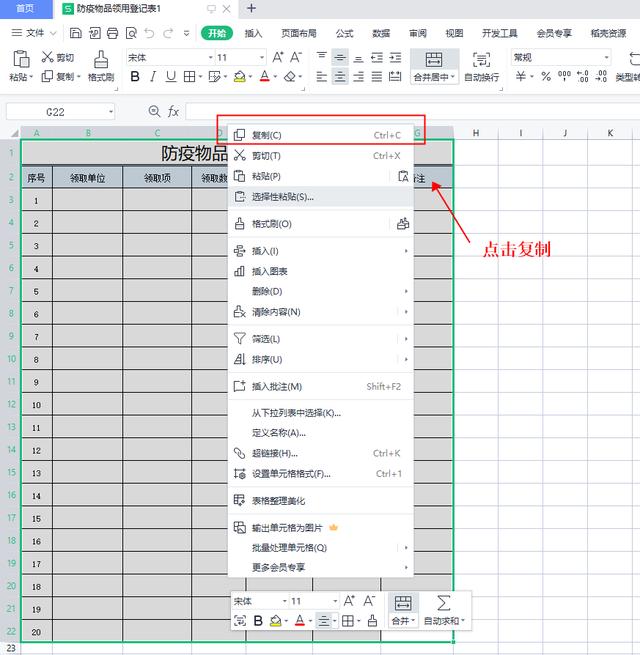Screen dimensions: 640x655
Task: Click the Redo arrow icon
Action: (168, 33)
